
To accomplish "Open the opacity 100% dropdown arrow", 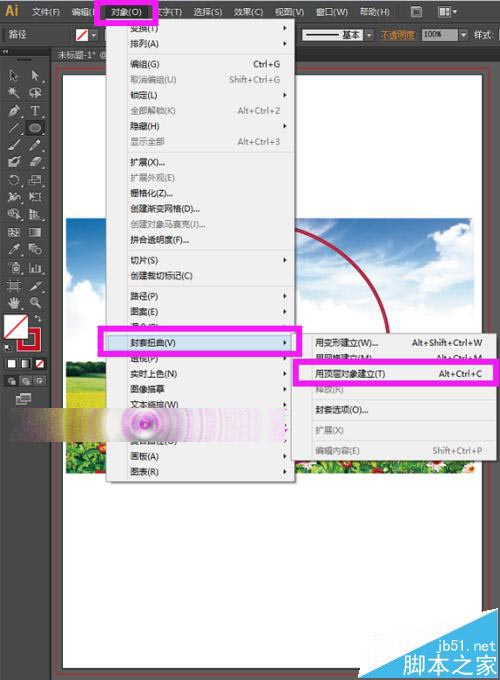I will point(464,35).
